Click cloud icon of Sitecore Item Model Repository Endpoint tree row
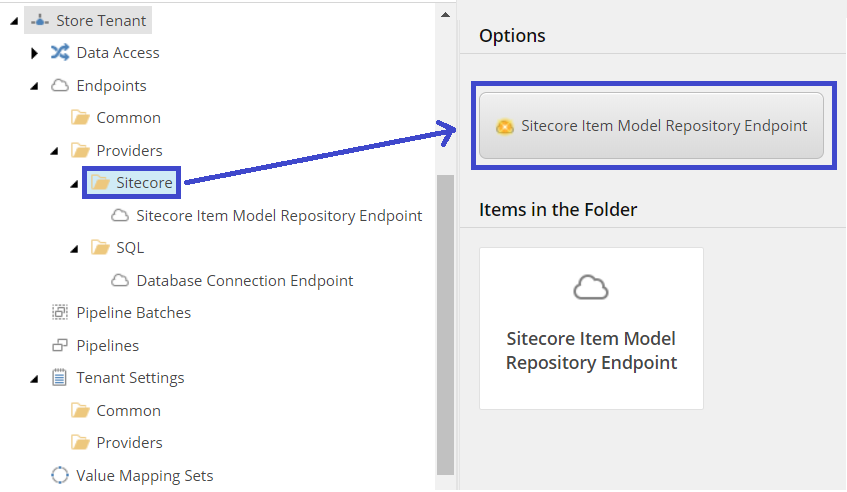847x492 pixels. pos(120,215)
